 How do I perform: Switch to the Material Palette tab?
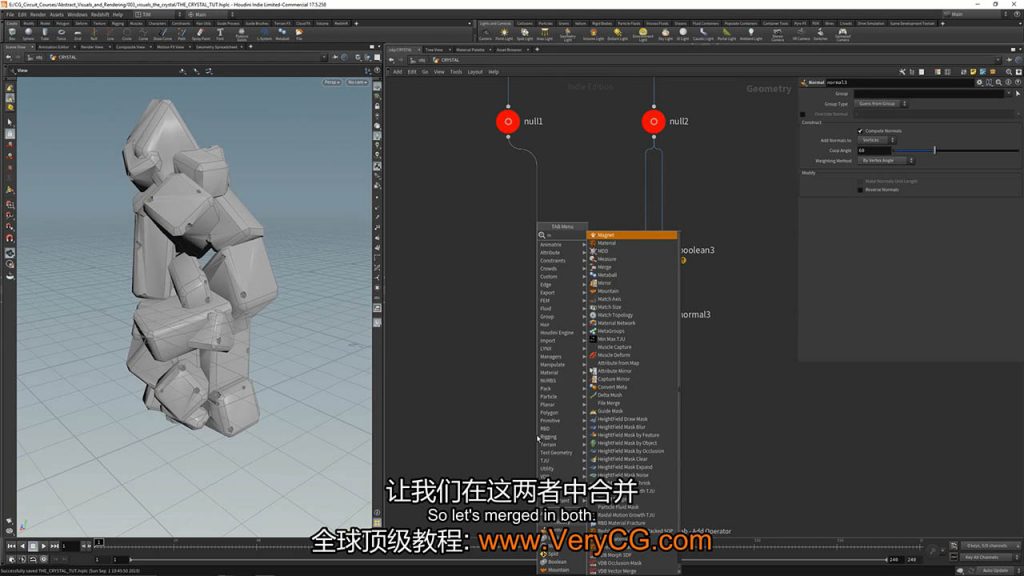tap(470, 50)
